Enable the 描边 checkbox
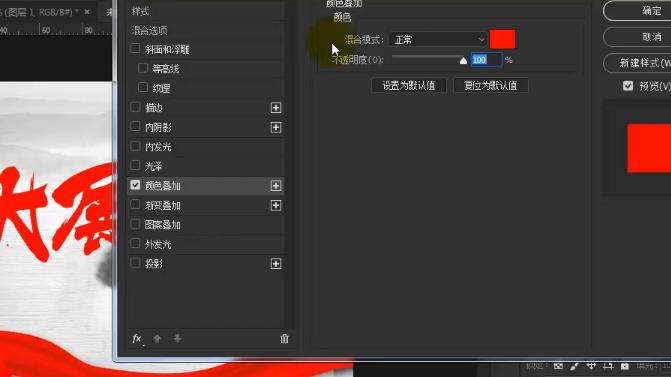 [x=135, y=107]
